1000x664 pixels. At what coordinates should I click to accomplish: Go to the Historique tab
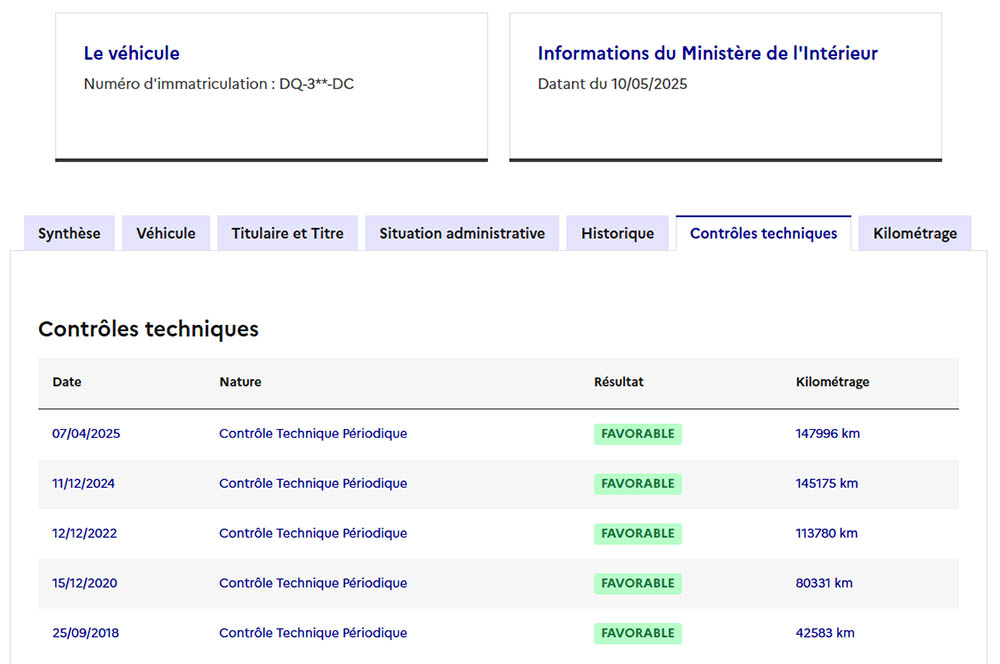tap(617, 233)
